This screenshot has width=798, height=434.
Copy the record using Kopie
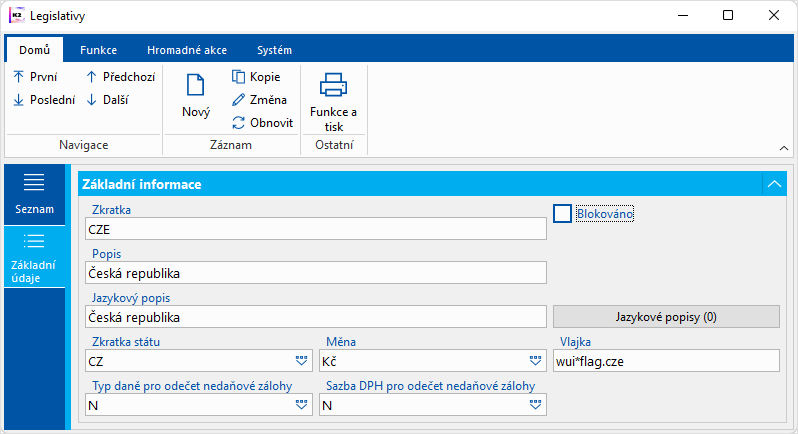pyautogui.click(x=256, y=77)
